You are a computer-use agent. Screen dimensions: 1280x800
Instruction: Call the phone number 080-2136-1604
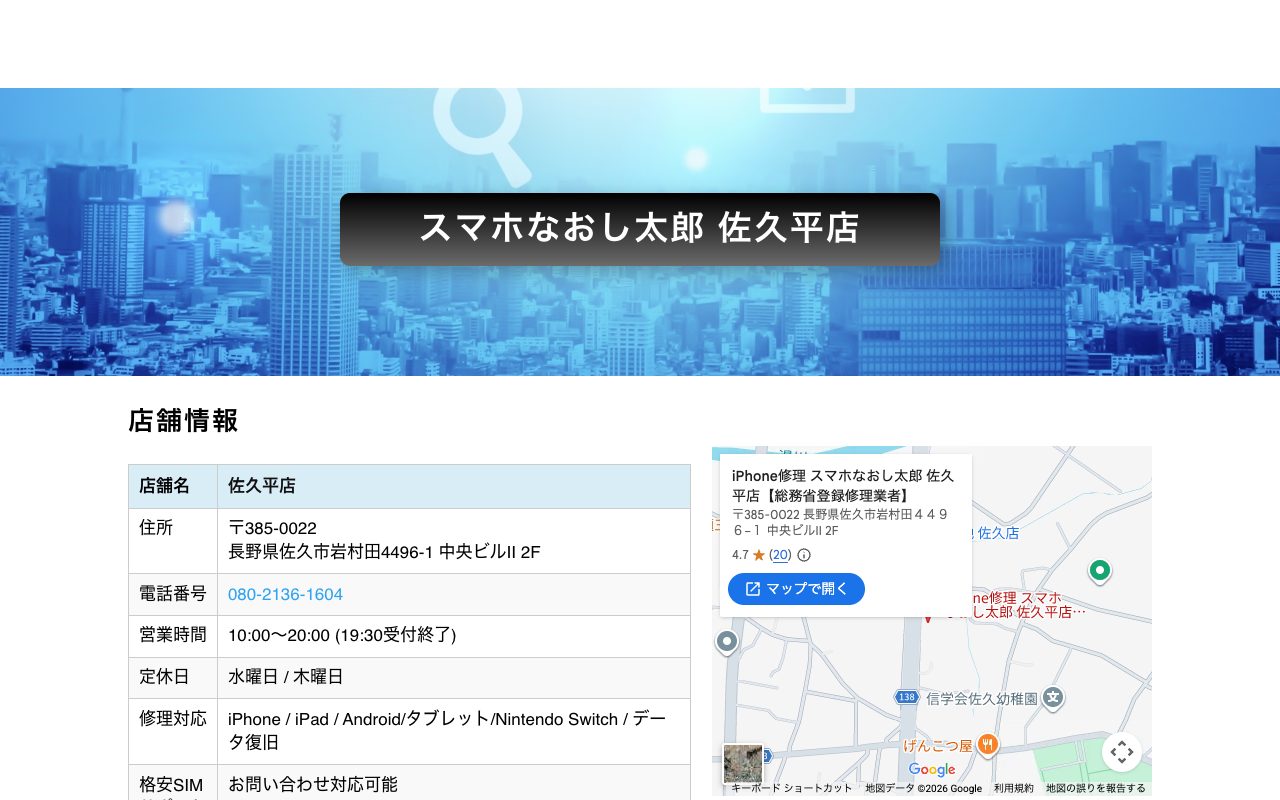click(x=285, y=594)
